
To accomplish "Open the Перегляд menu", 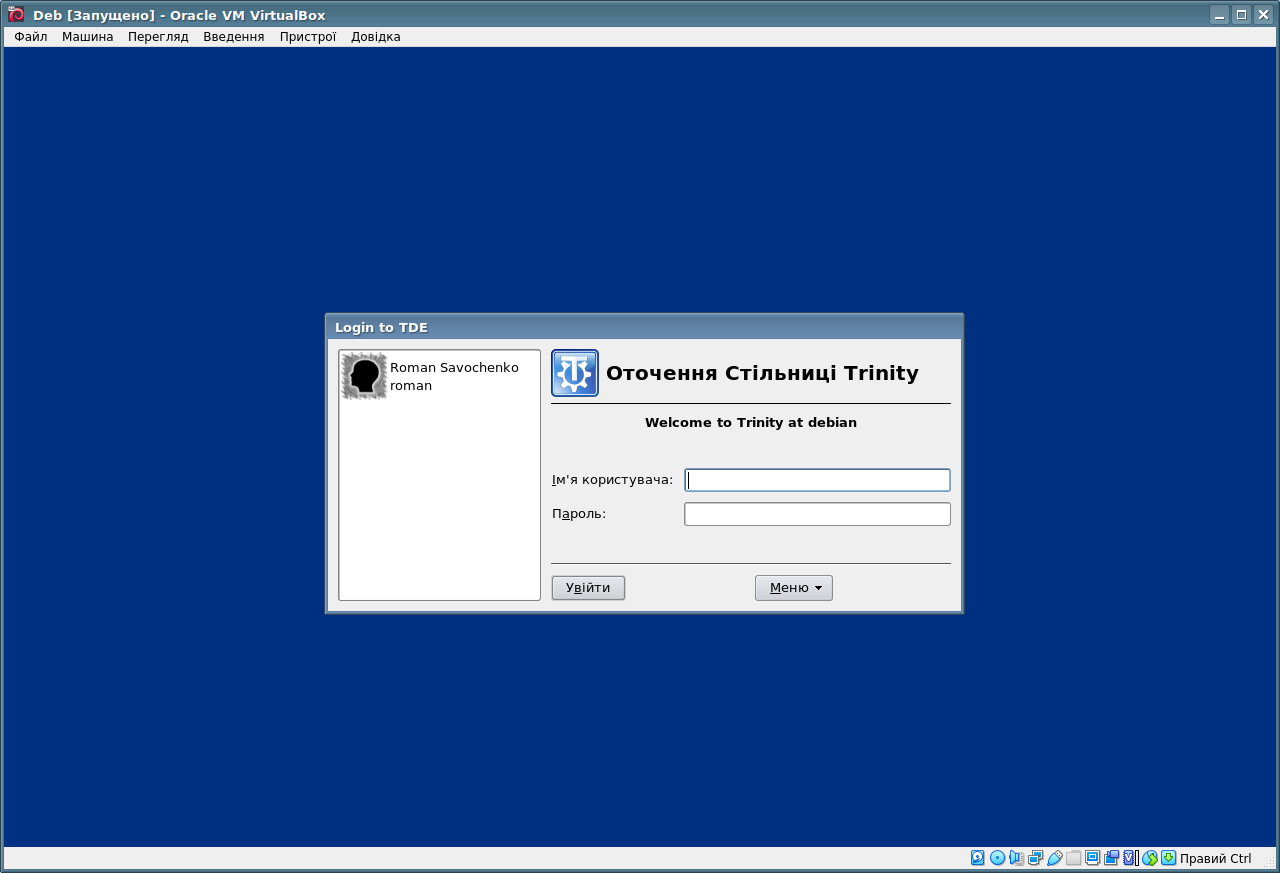I will click(x=158, y=37).
